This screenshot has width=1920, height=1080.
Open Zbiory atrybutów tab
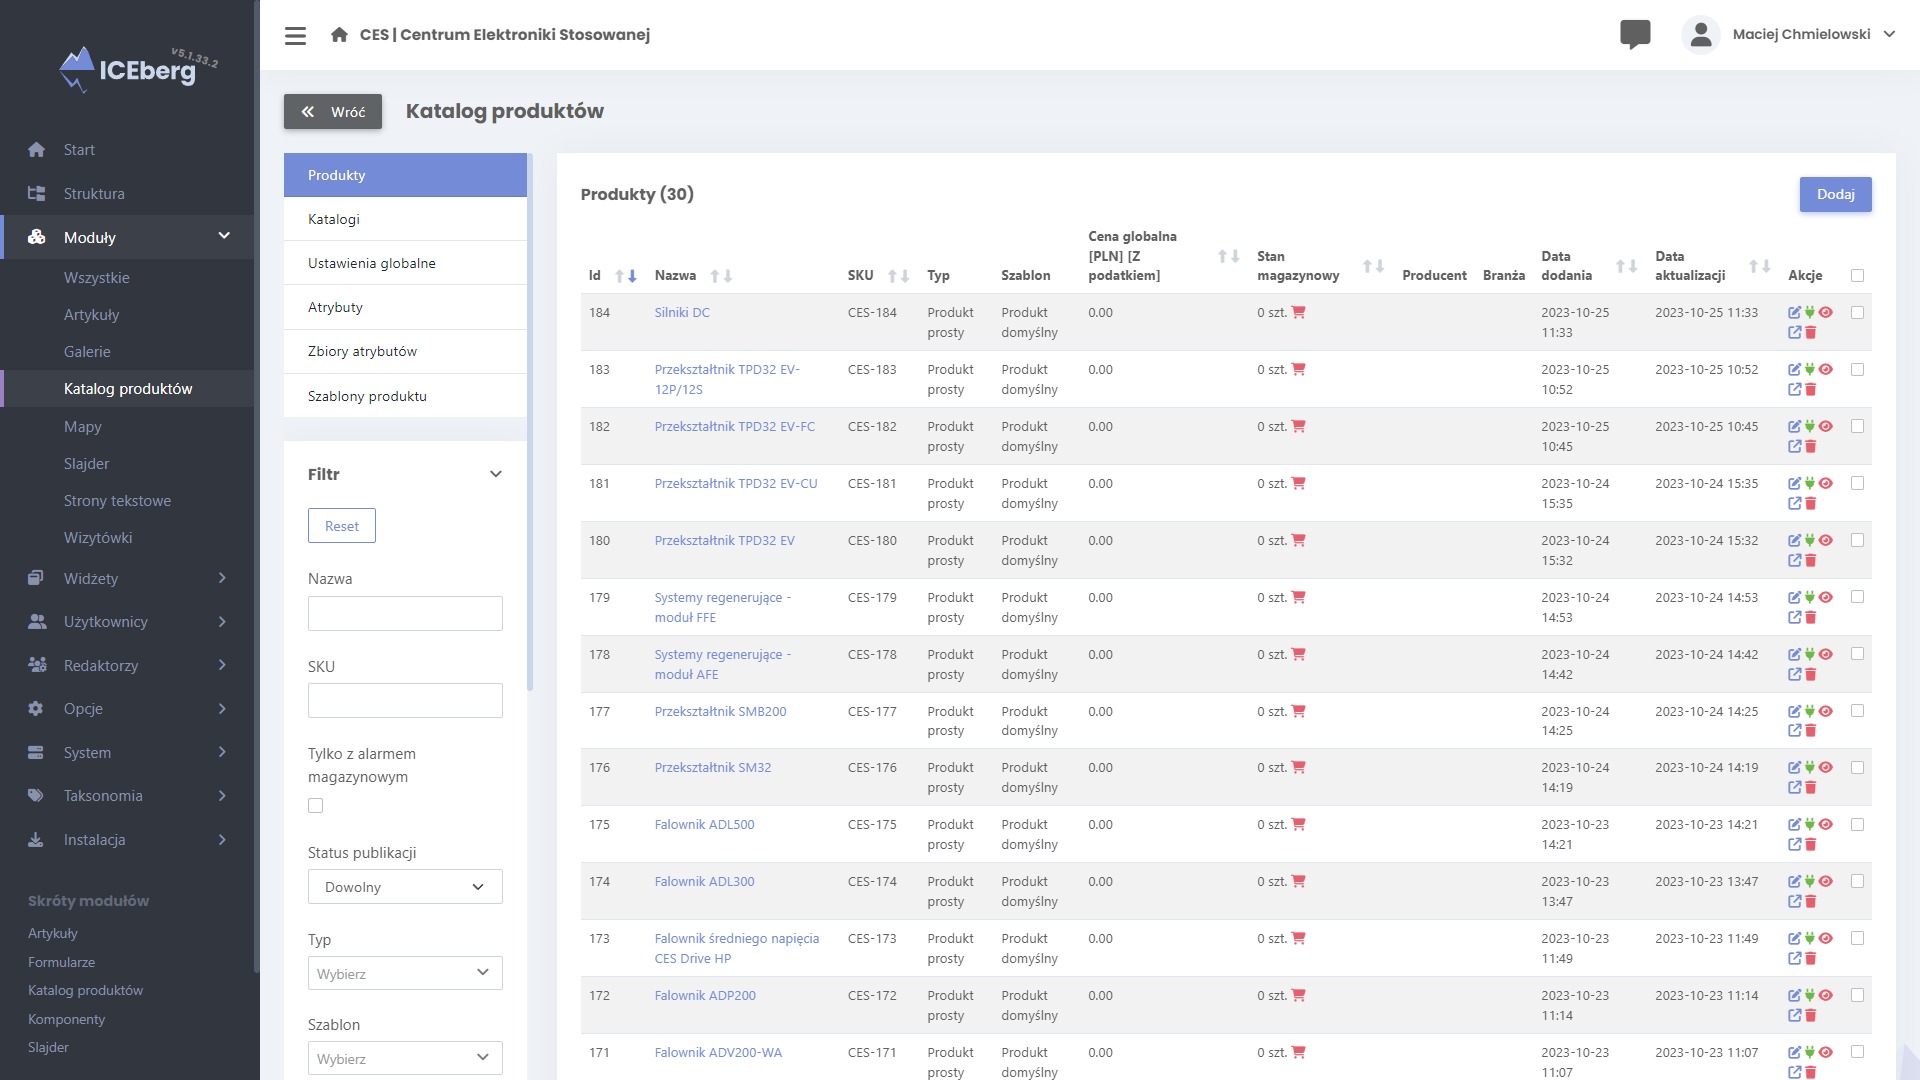405,351
